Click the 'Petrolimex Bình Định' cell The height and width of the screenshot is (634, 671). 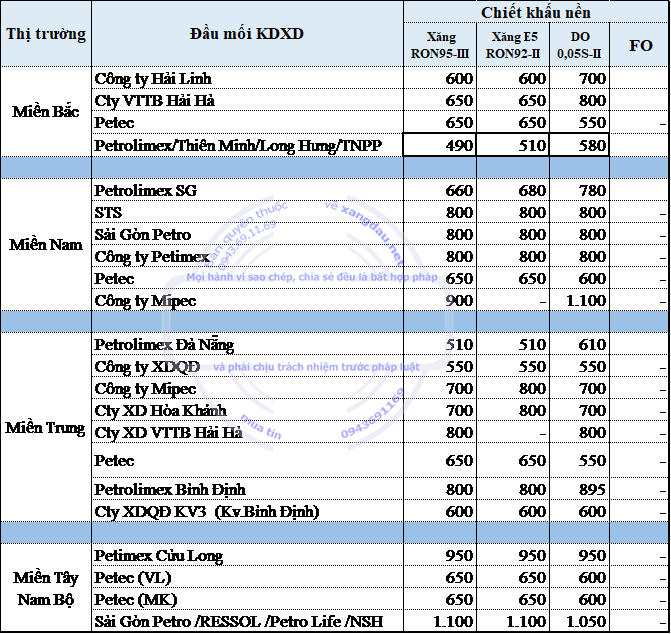[x=247, y=489]
